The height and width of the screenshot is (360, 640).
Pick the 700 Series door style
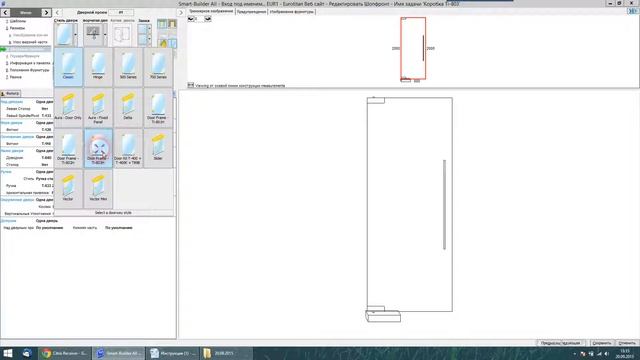[x=158, y=67]
